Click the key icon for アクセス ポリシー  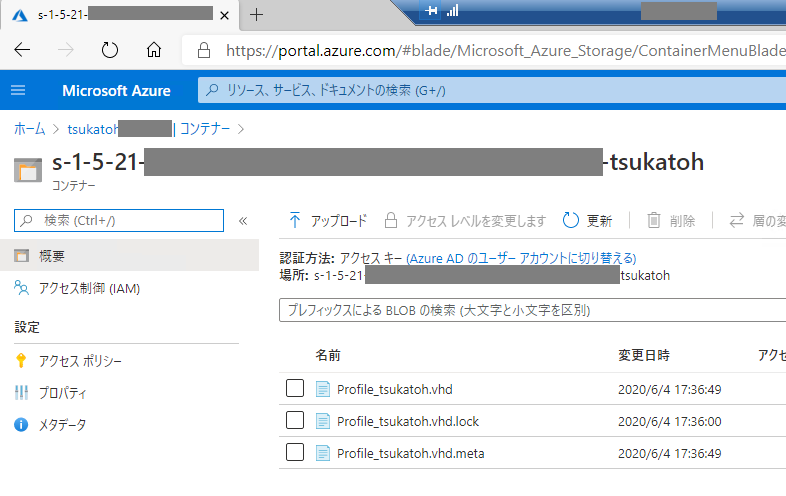(x=21, y=361)
